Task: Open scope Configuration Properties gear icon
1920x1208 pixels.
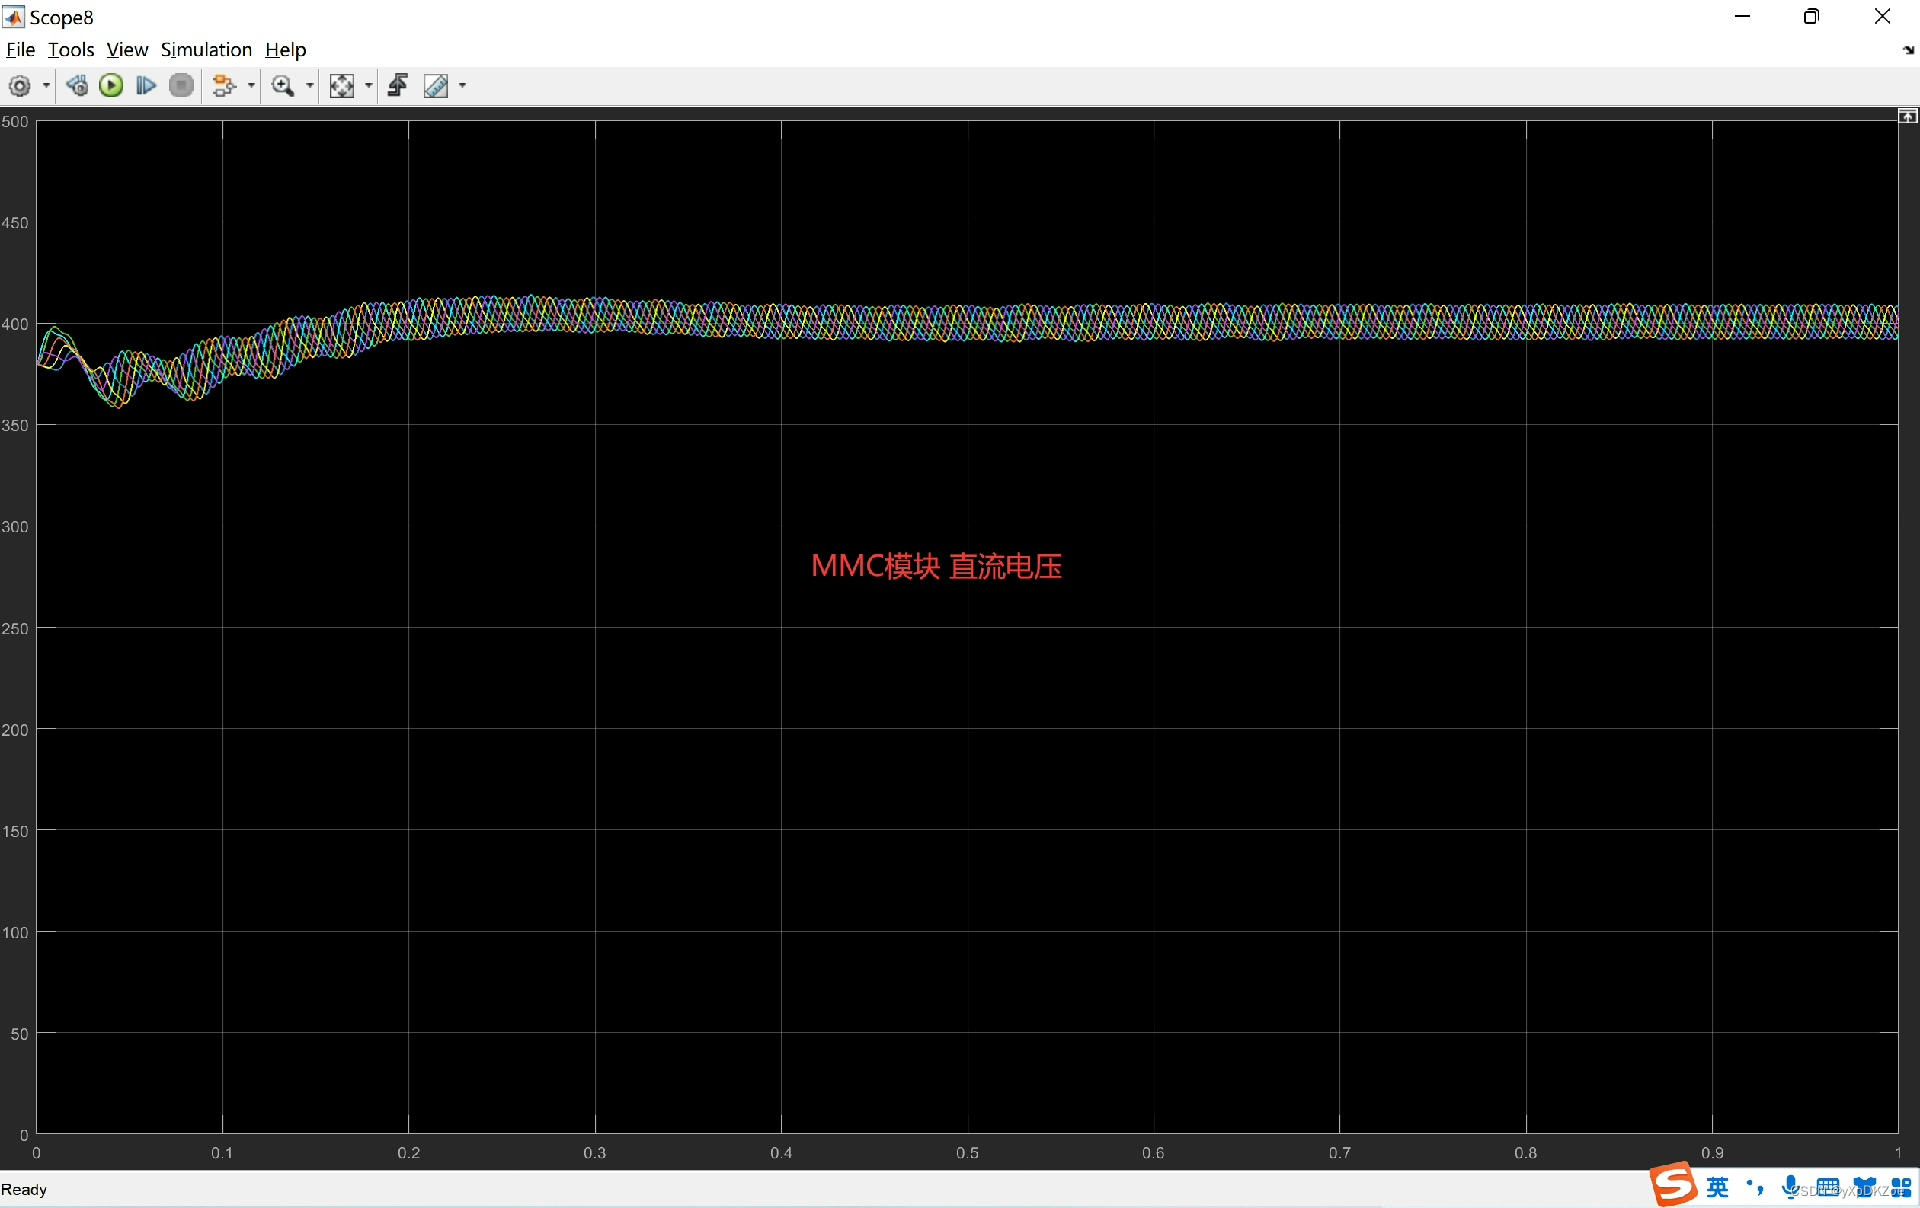Action: 19,86
